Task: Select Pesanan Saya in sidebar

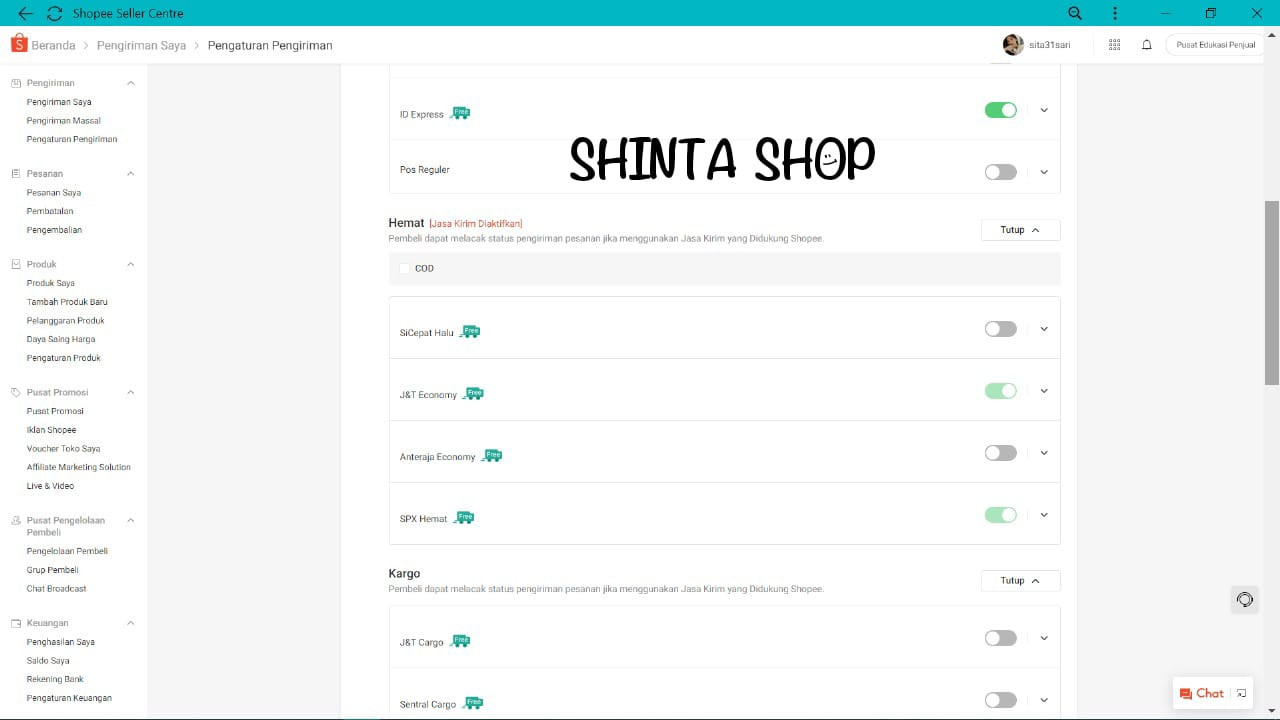Action: tap(54, 193)
